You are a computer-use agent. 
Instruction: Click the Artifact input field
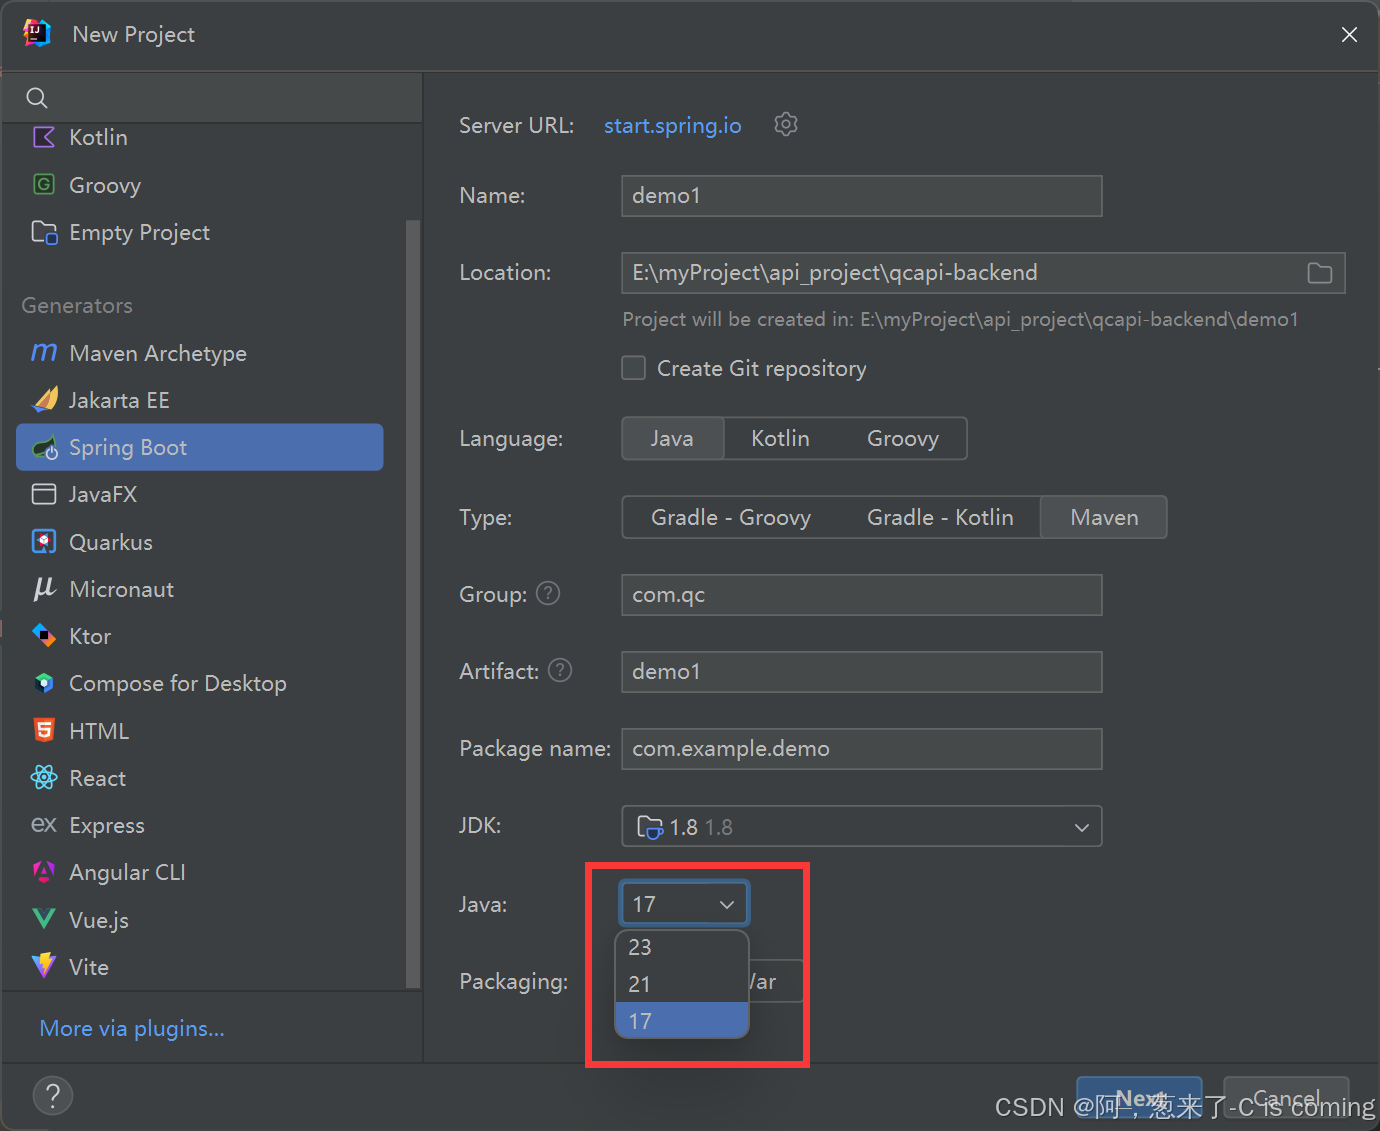pos(862,671)
